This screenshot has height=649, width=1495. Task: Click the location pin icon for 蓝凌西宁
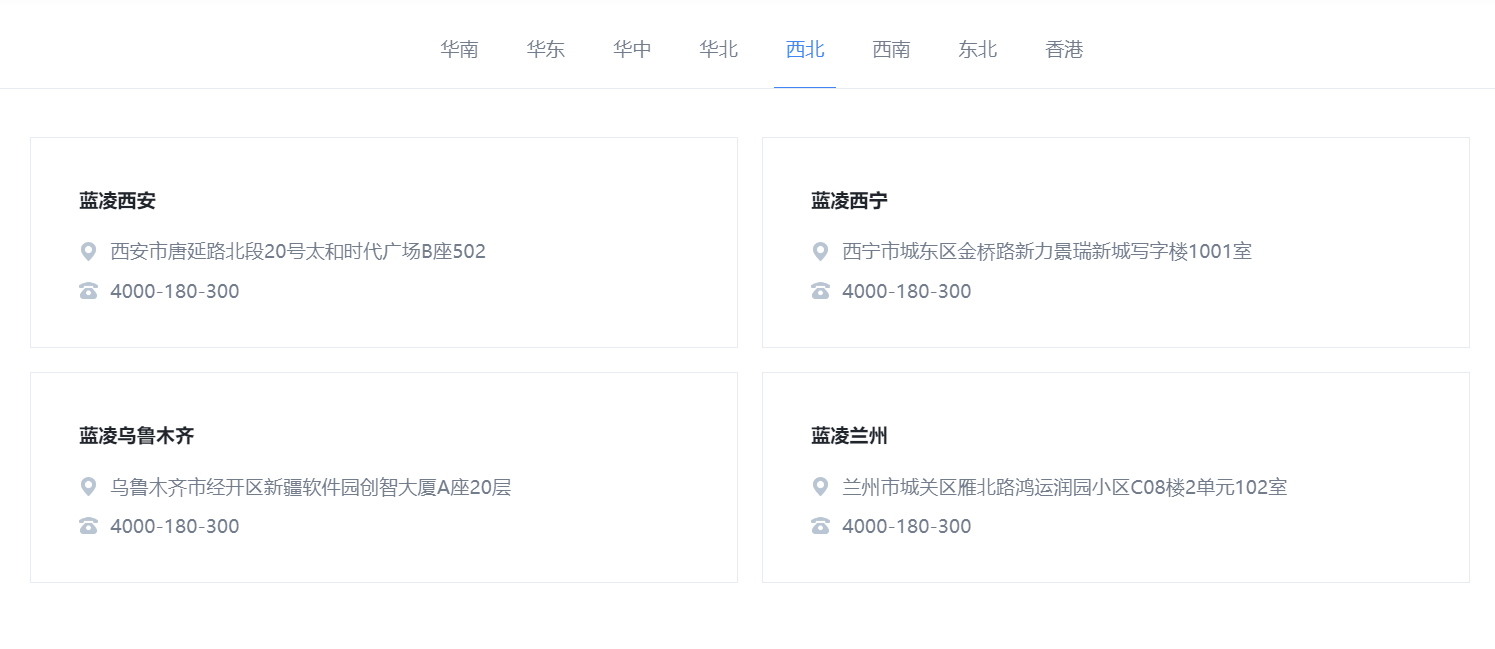click(820, 251)
